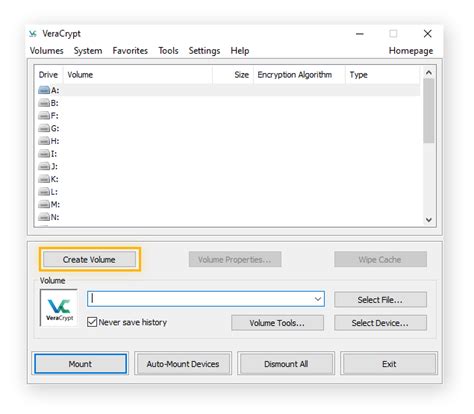This screenshot has height=414, width=474.
Task: Select the I: drive icon
Action: tap(44, 154)
